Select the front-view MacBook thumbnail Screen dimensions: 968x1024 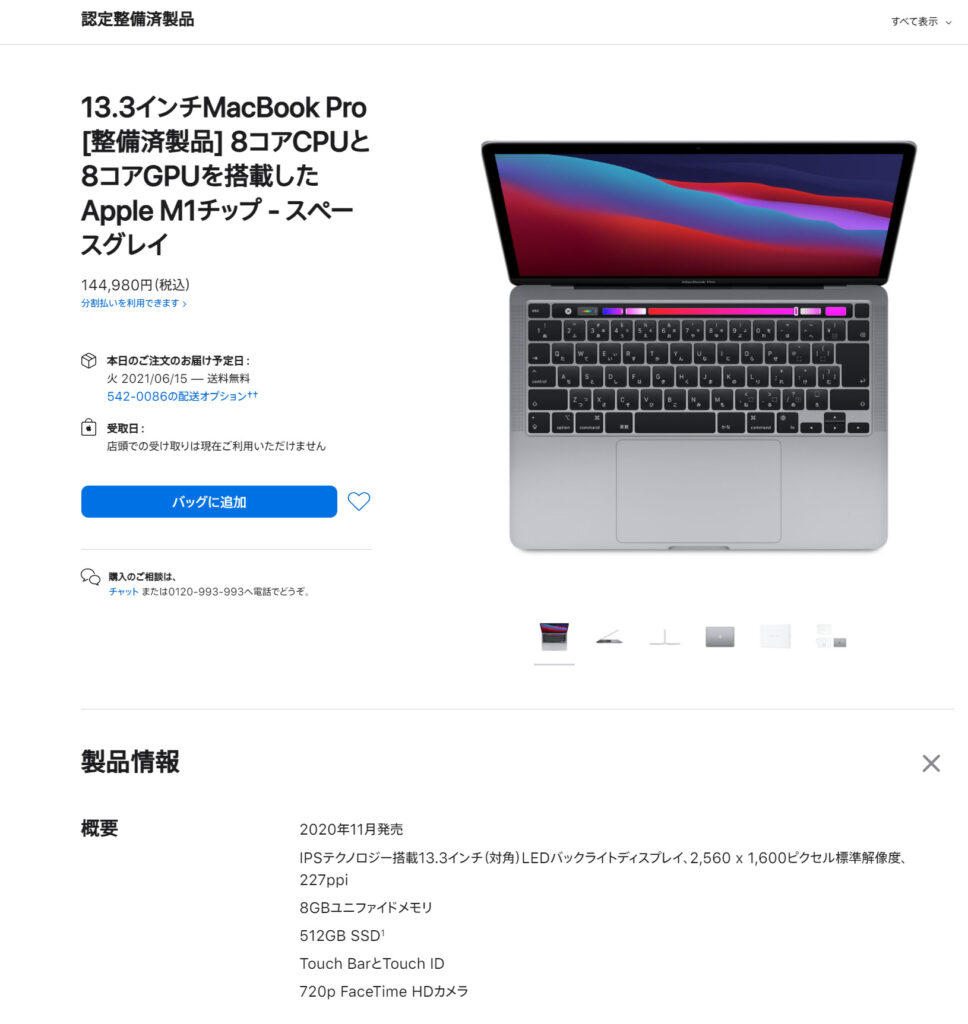554,637
